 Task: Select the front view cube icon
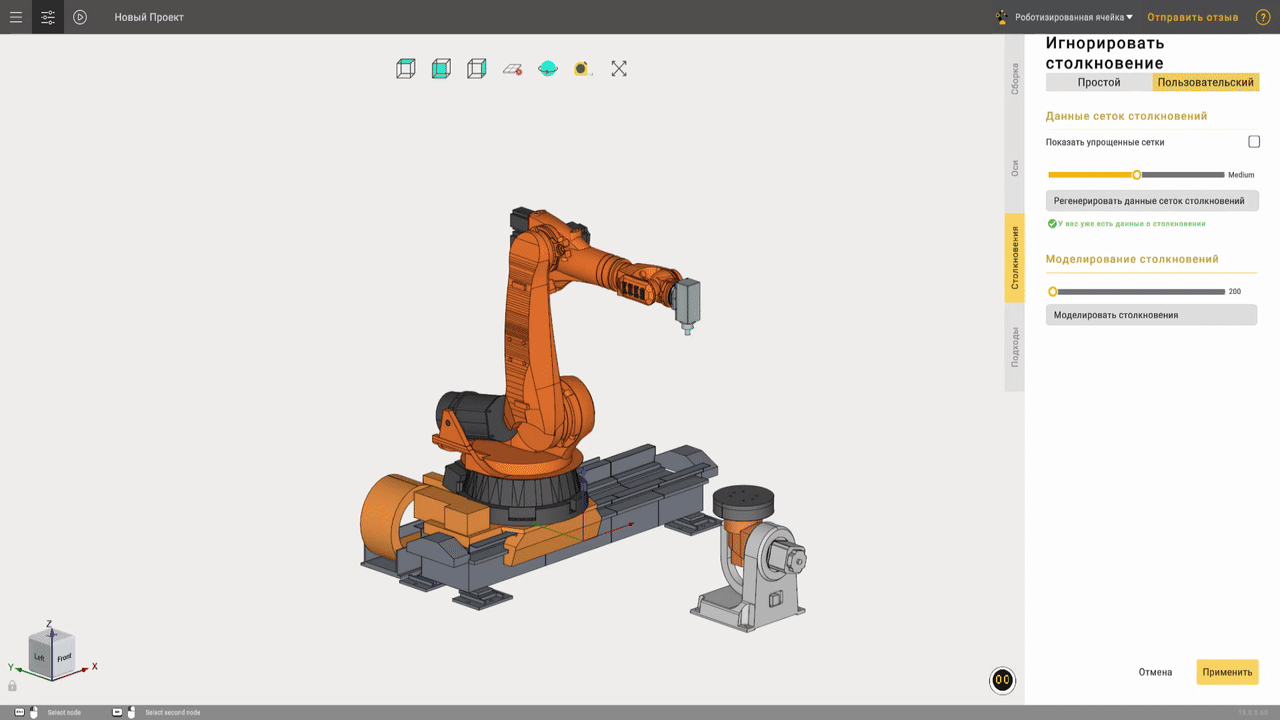tap(441, 69)
